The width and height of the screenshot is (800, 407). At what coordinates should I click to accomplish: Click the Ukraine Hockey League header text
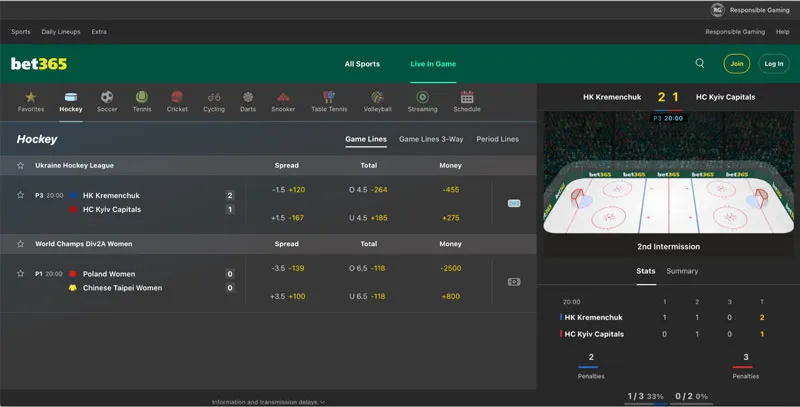point(74,165)
